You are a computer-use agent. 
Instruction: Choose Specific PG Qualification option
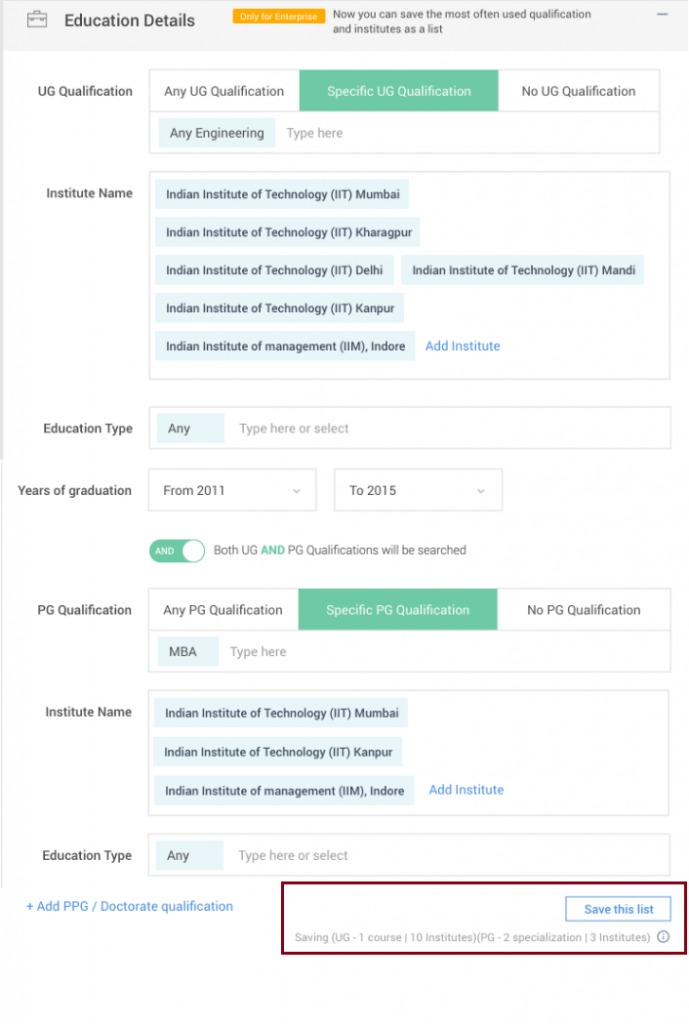click(x=398, y=609)
